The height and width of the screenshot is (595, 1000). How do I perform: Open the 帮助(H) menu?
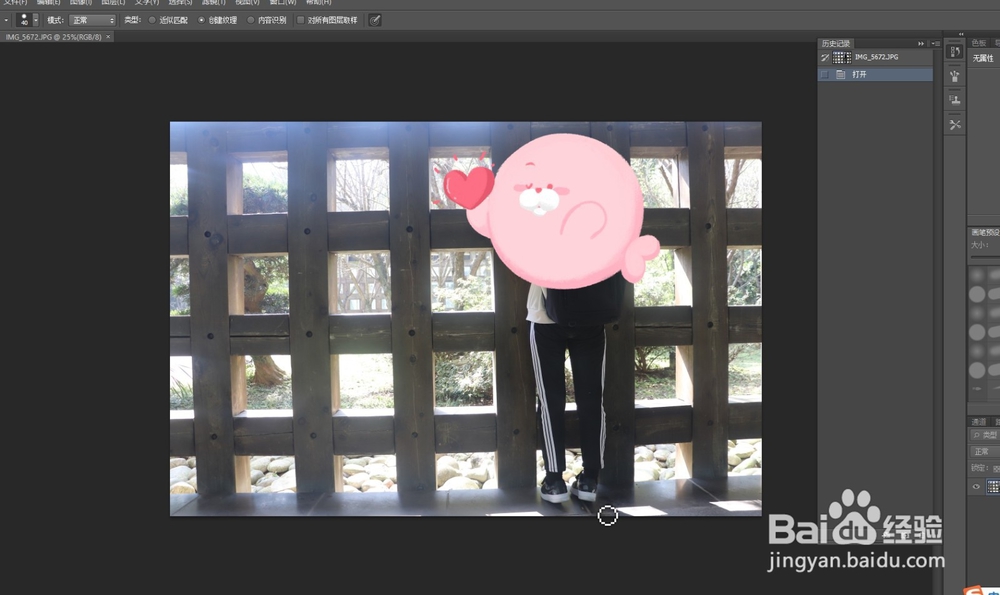coord(318,3)
